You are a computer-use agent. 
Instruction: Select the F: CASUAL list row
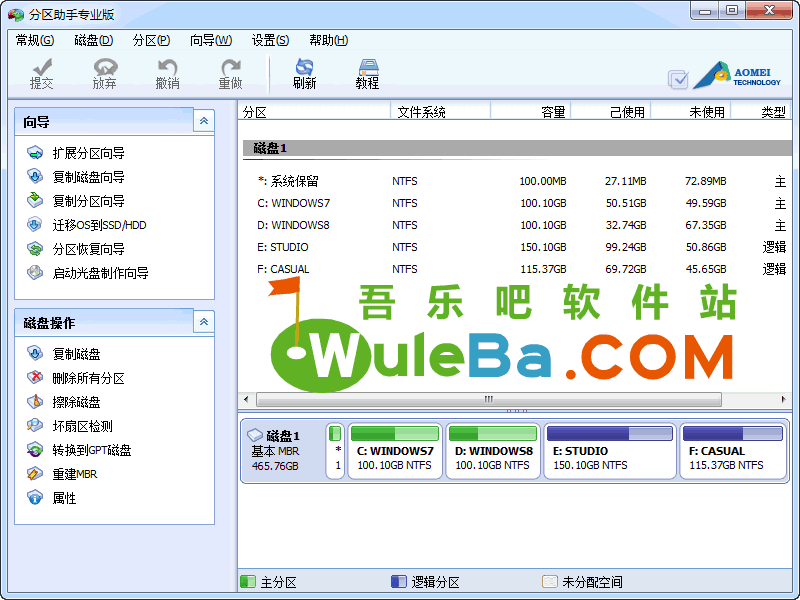[x=515, y=269]
